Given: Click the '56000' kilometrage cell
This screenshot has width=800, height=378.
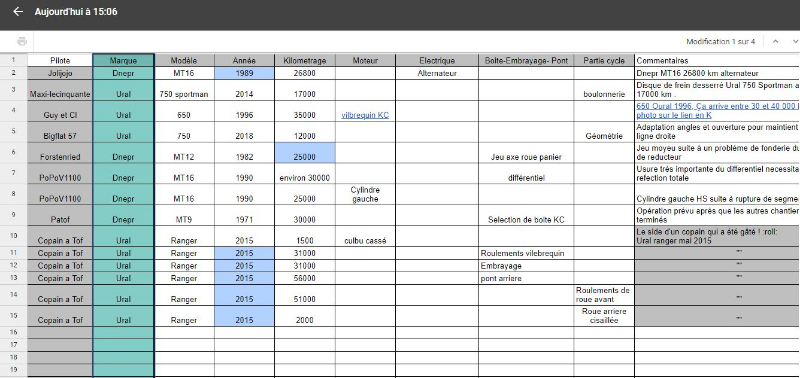Looking at the screenshot, I should pyautogui.click(x=305, y=278).
